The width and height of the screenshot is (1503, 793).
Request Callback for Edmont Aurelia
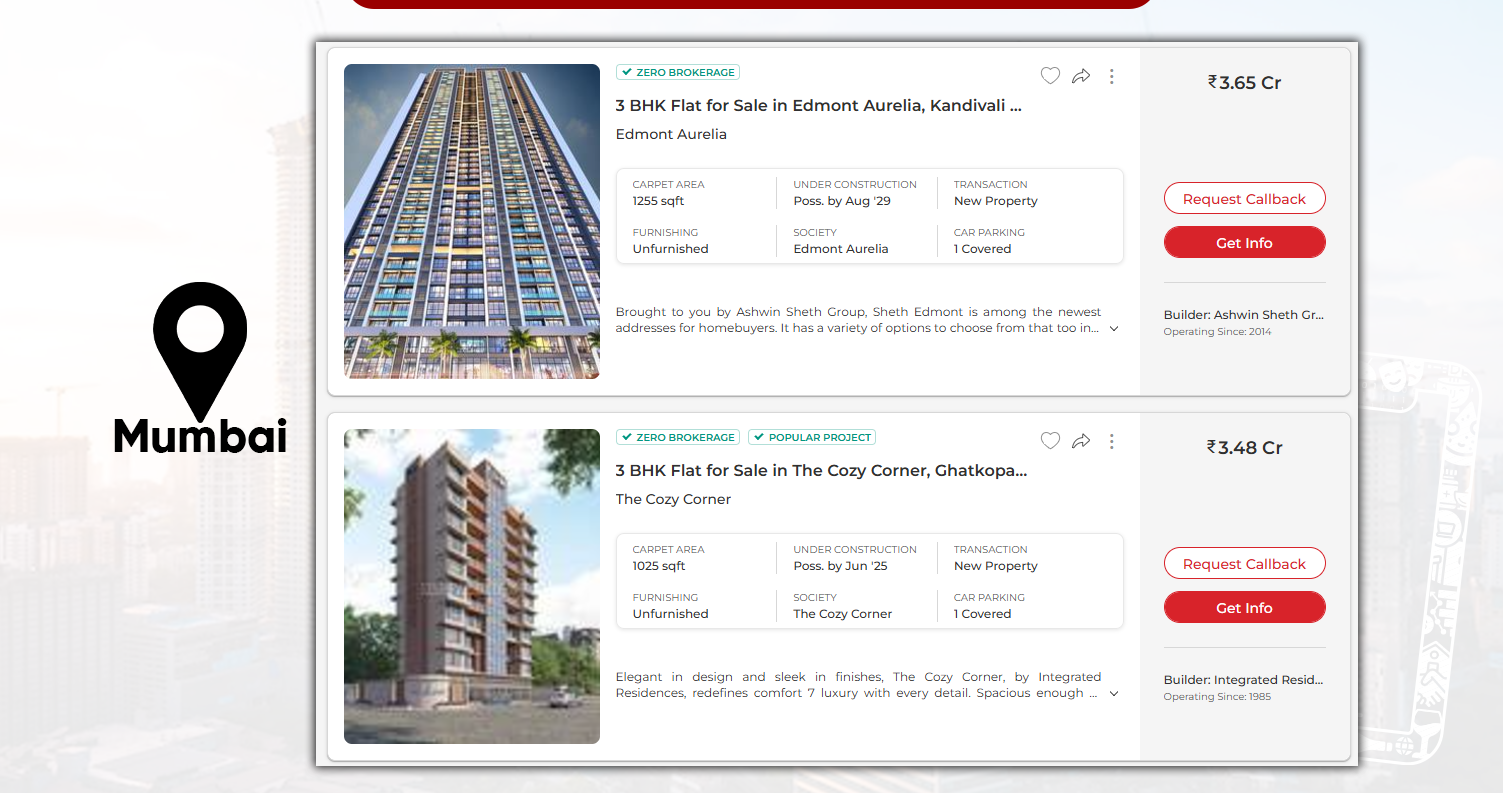[1244, 198]
